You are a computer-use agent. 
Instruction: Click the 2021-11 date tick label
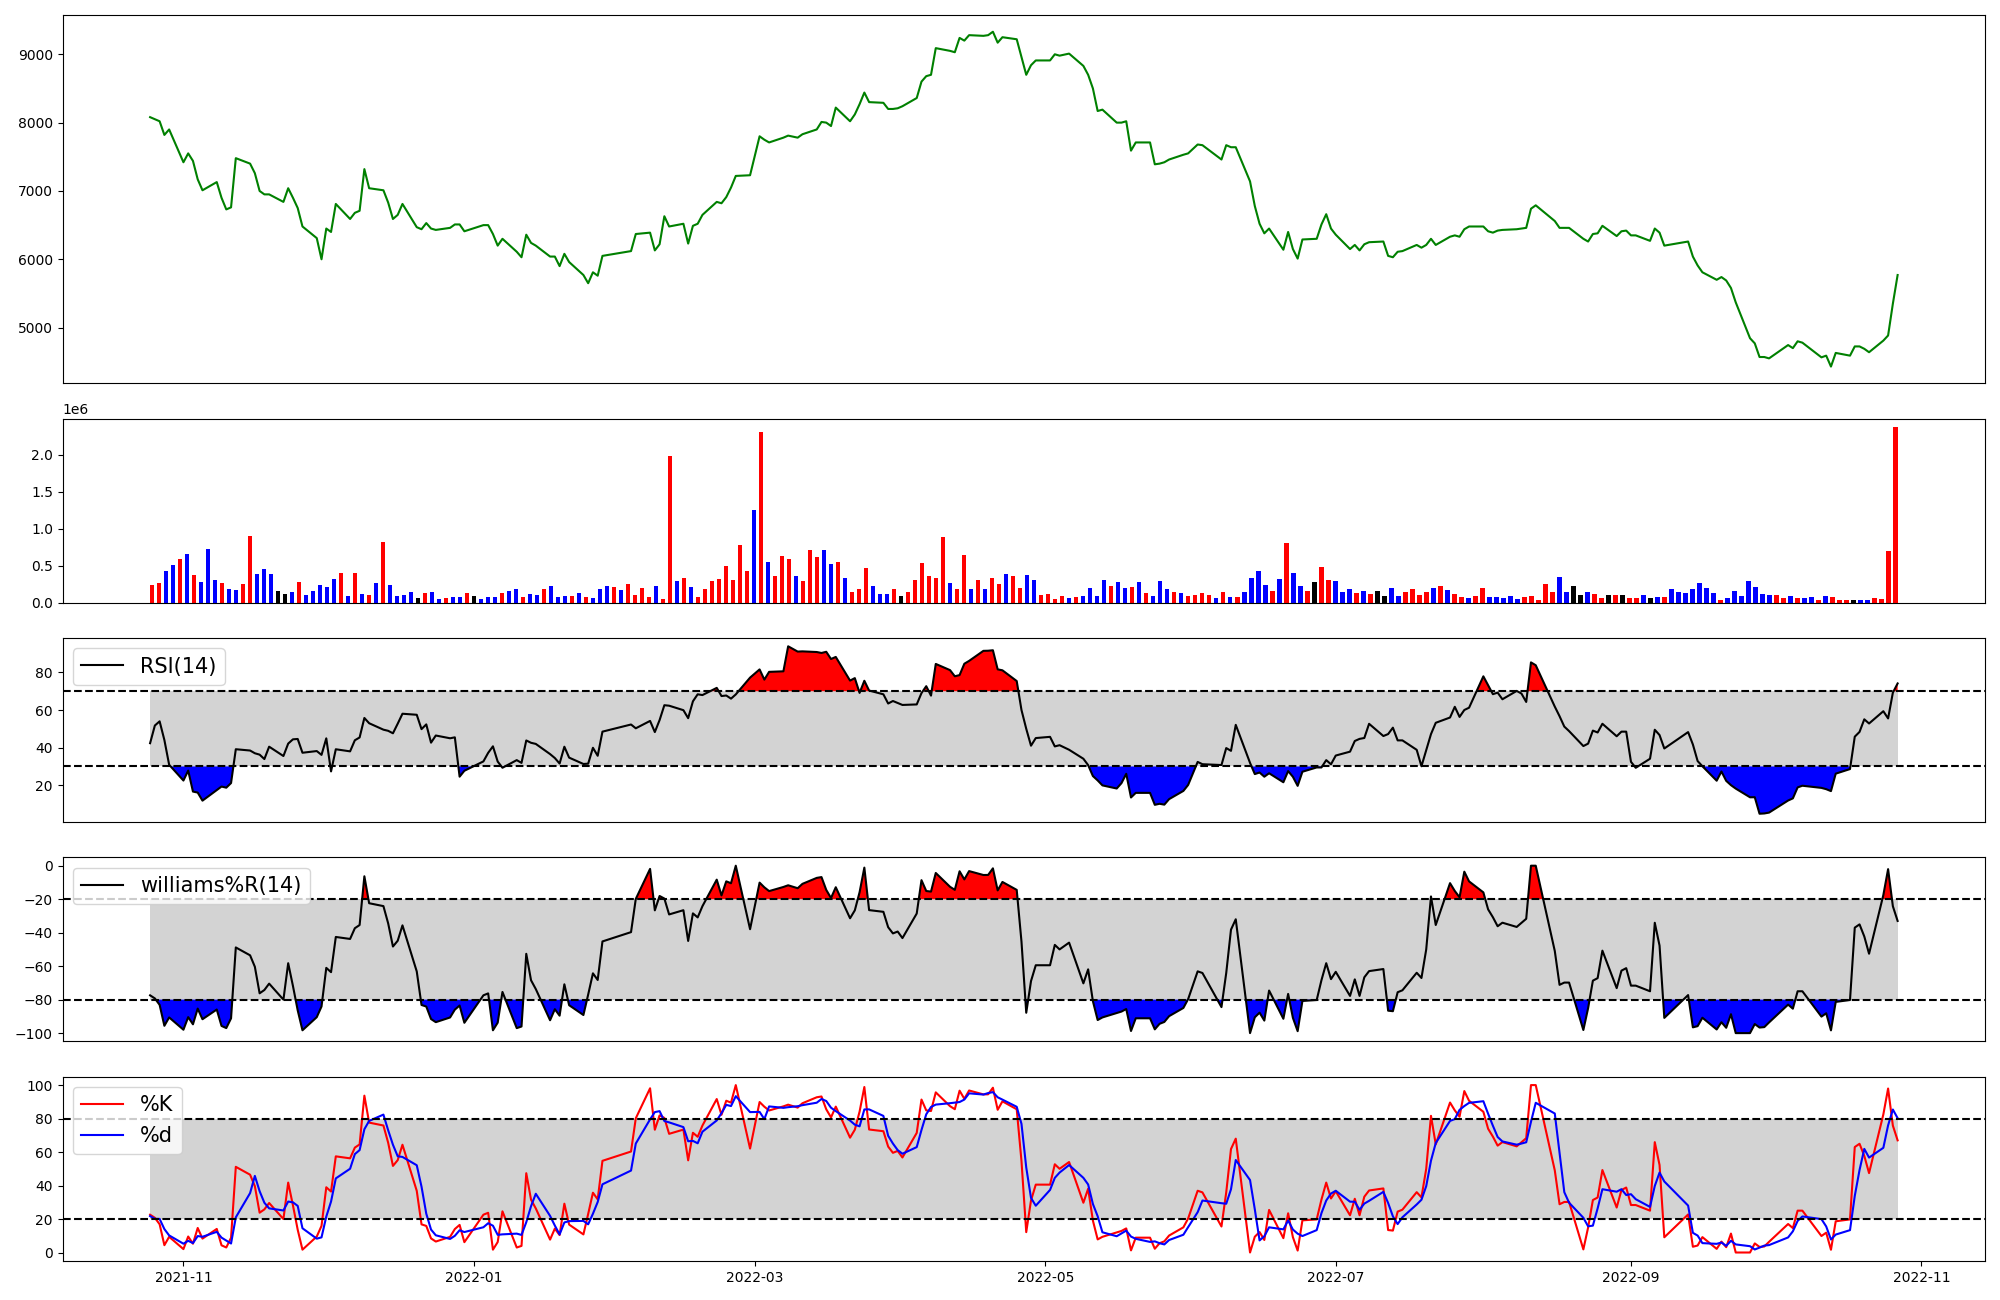click(184, 1277)
